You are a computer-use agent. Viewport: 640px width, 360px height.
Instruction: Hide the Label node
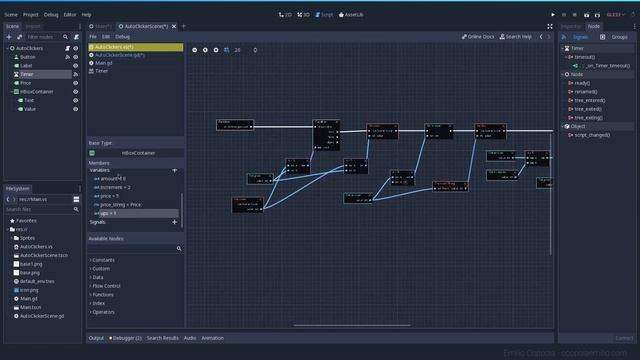(x=76, y=66)
